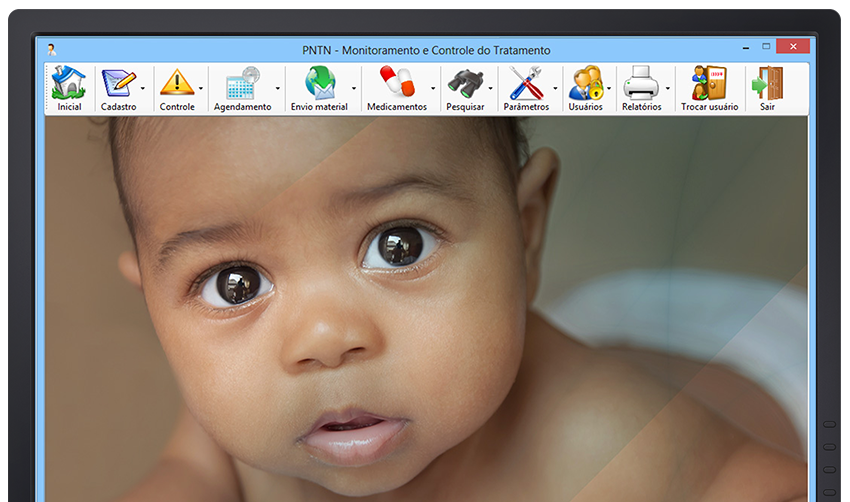Expand the Controle dropdown arrow

click(201, 89)
